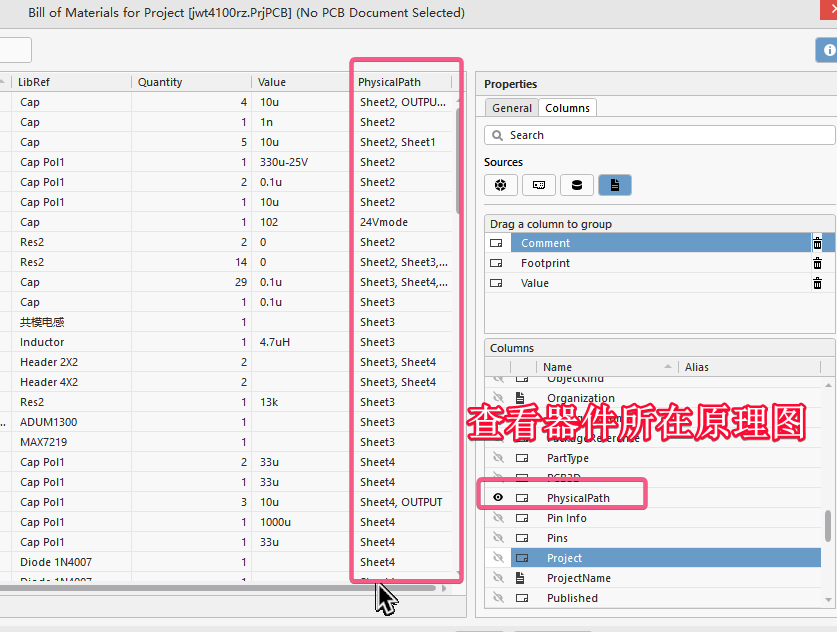This screenshot has width=837, height=632.
Task: Click the PhysicalPath column header in table
Action: coord(402,82)
